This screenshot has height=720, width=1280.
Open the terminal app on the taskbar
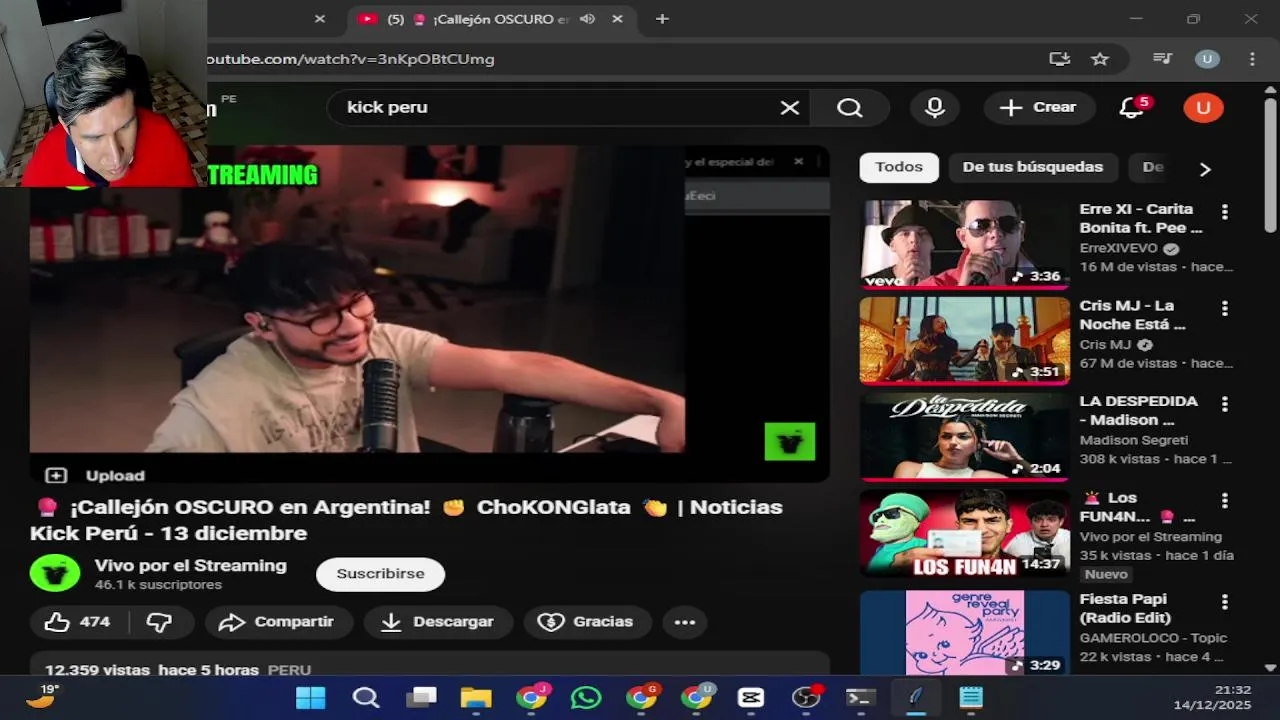pos(860,697)
